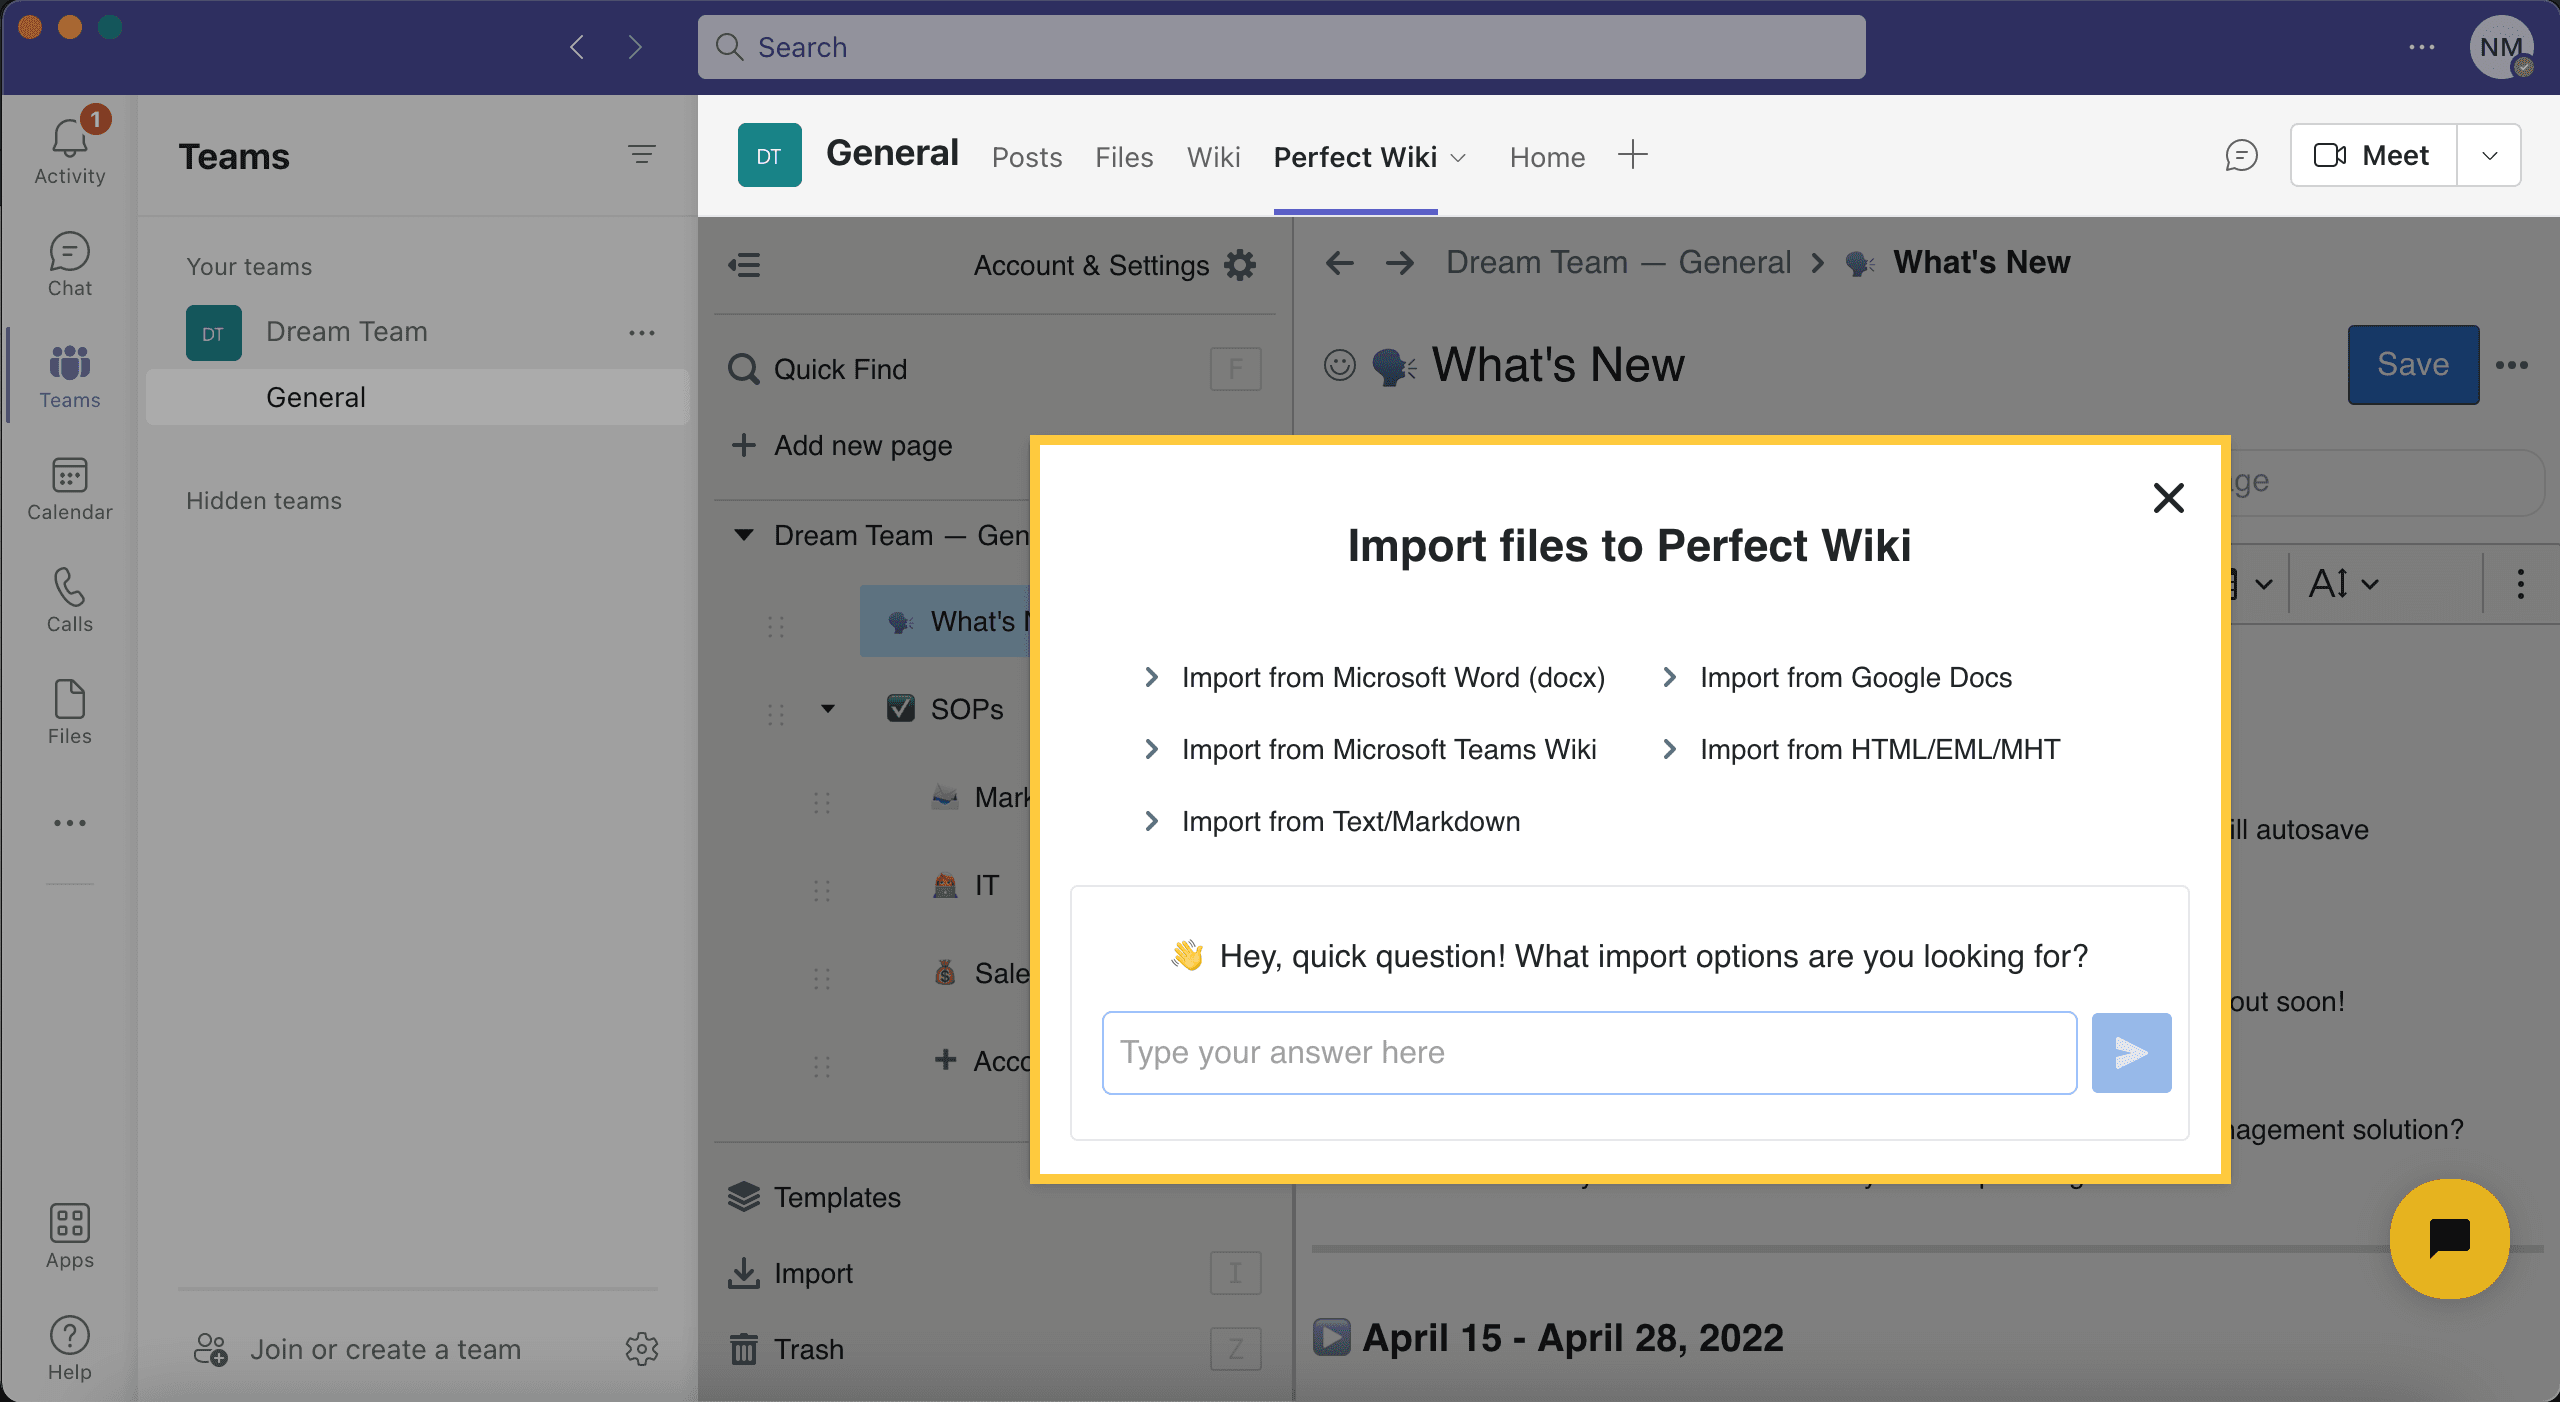The width and height of the screenshot is (2560, 1402).
Task: Open manage teams gear icon
Action: point(641,1348)
